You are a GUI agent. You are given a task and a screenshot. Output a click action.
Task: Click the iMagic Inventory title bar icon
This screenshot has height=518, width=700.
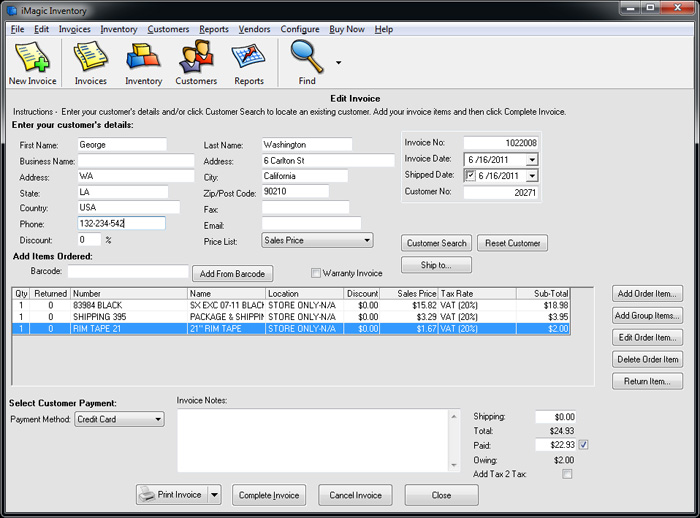11,10
